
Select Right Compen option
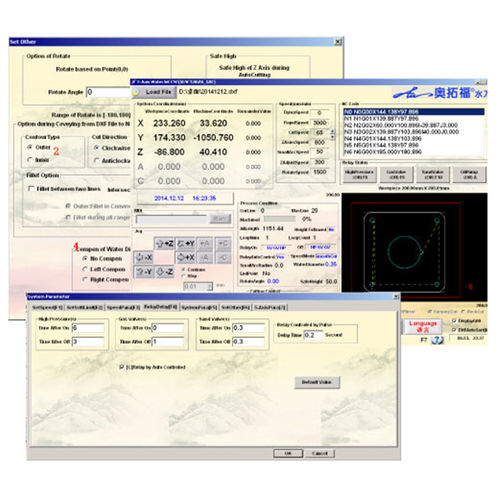coord(85,279)
